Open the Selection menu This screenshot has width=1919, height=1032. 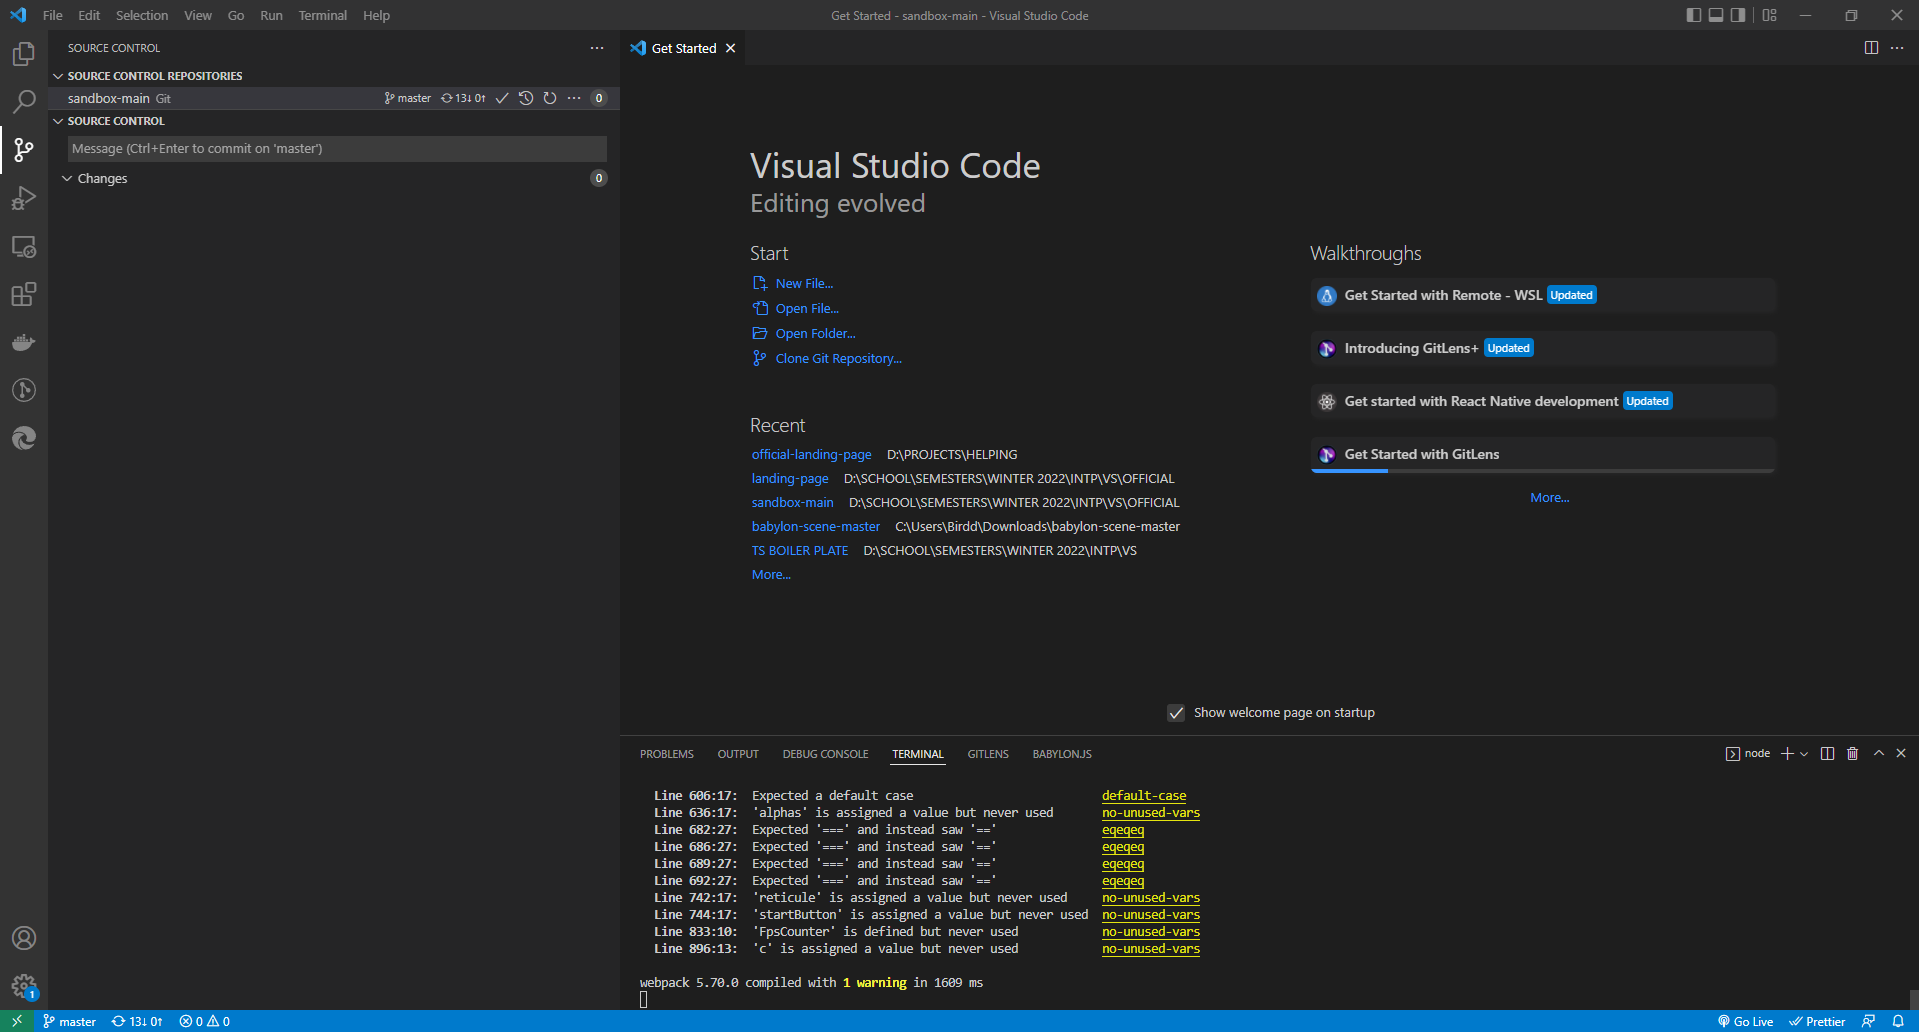(142, 15)
